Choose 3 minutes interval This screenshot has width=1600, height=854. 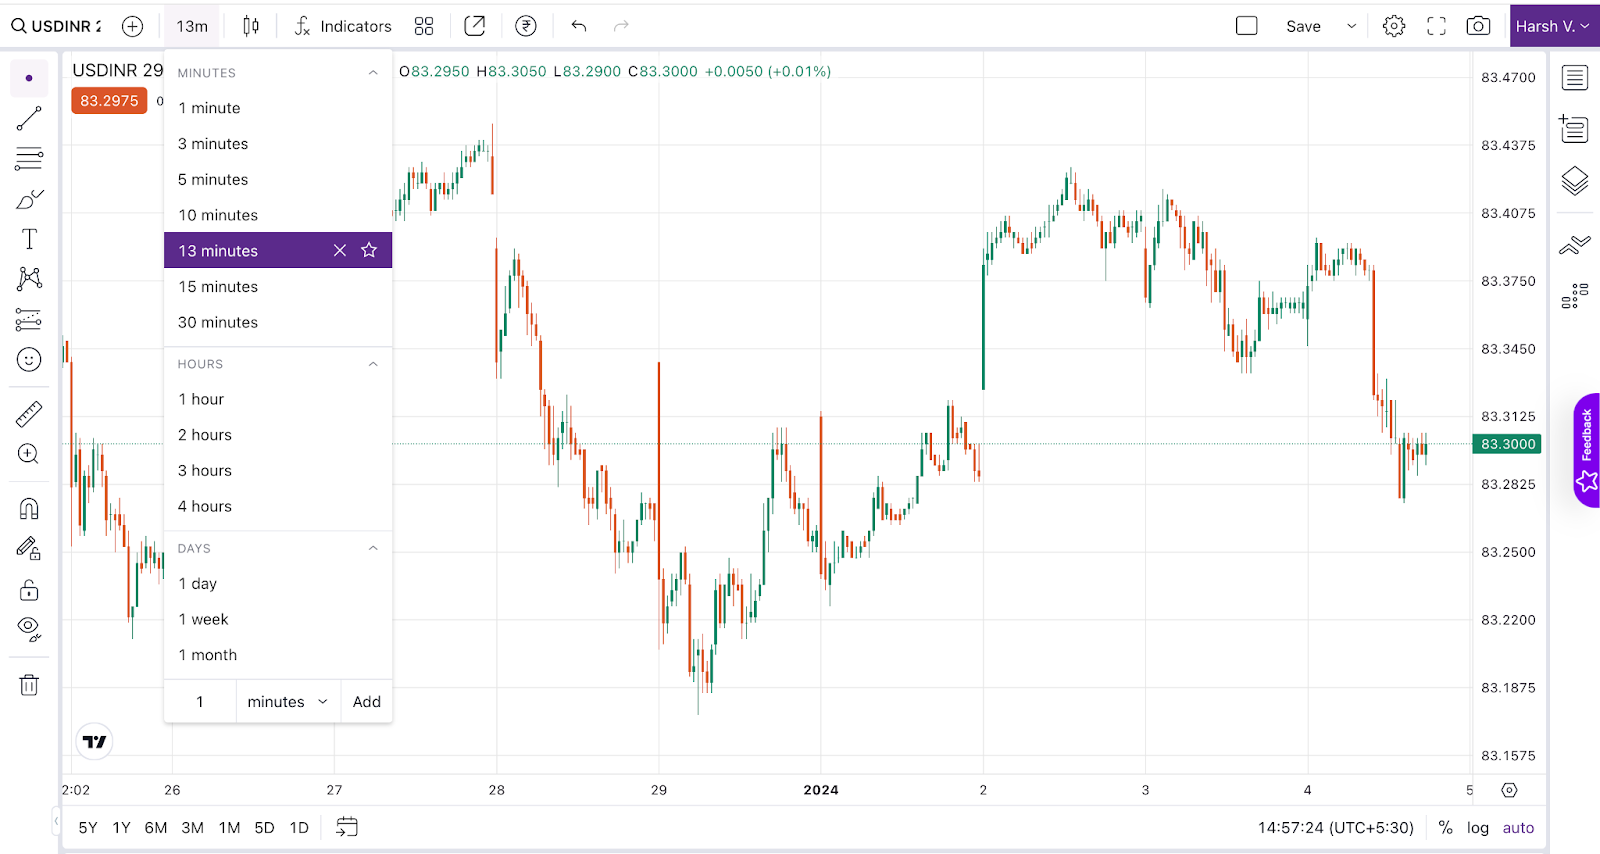tap(278, 144)
